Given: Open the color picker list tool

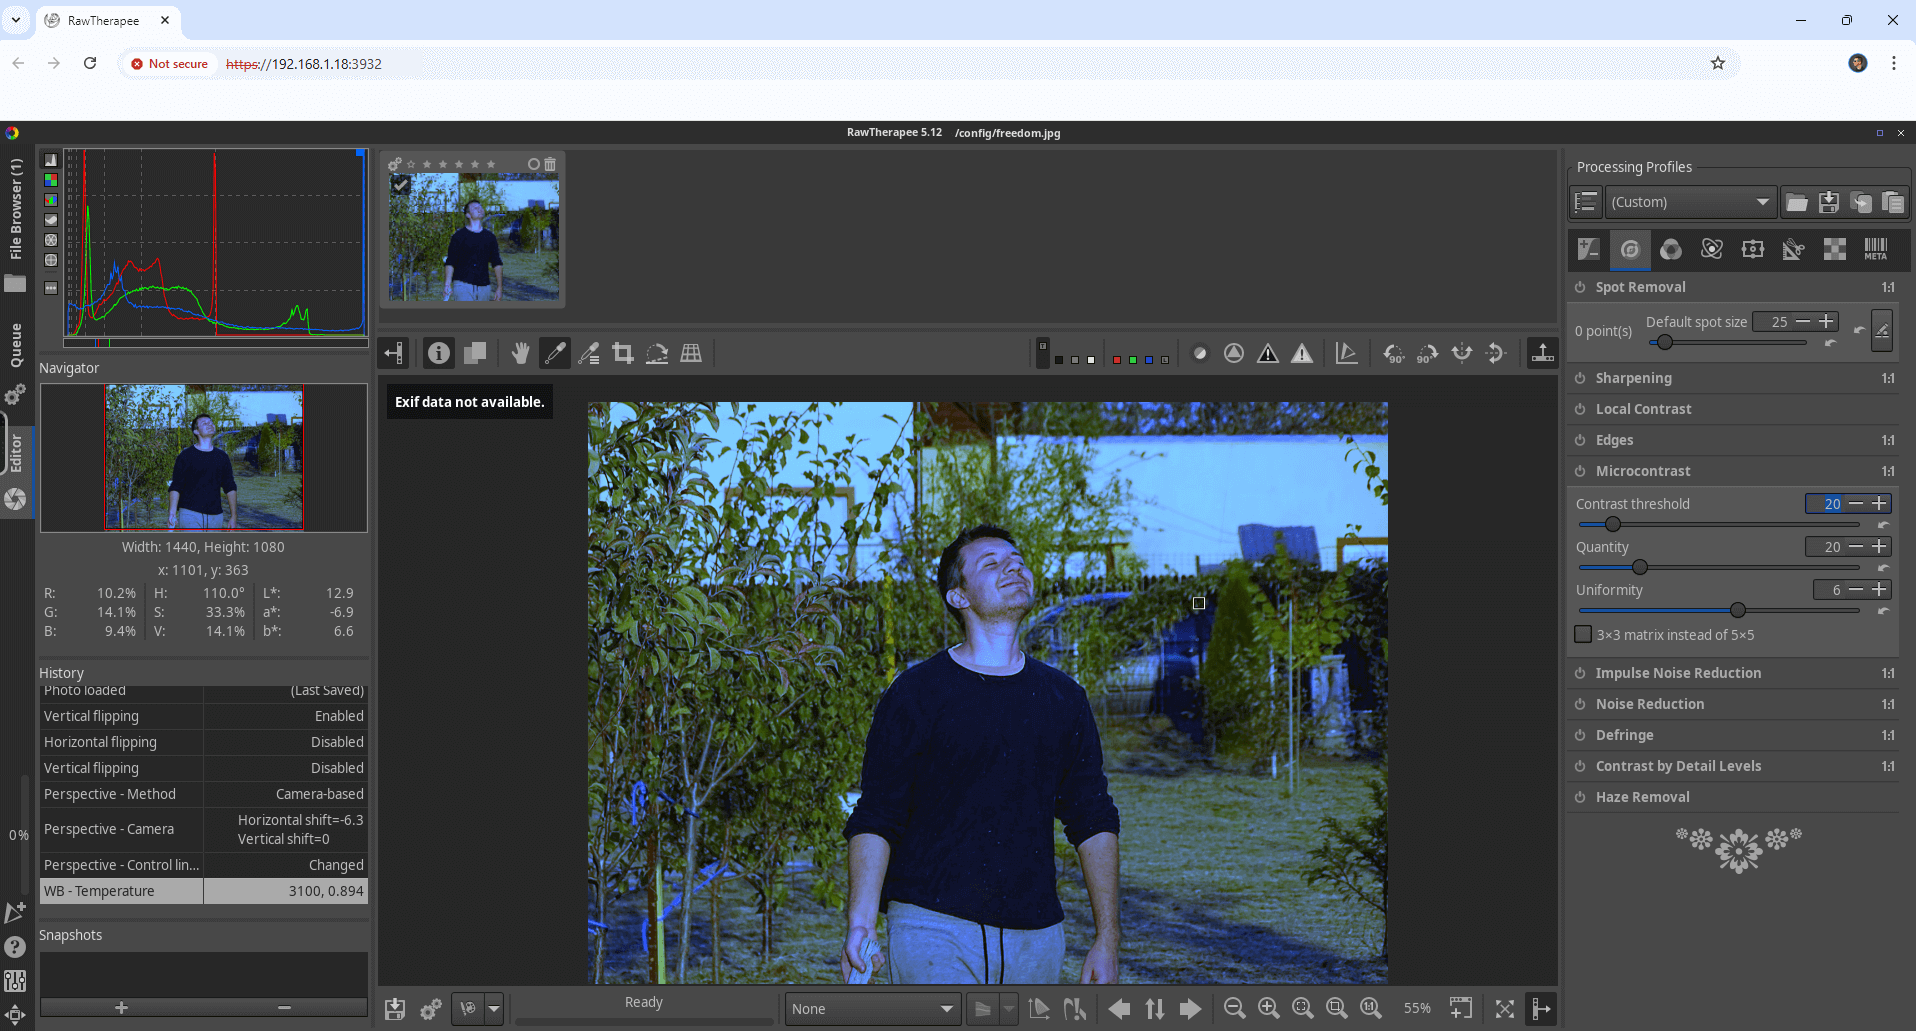Looking at the screenshot, I should pyautogui.click(x=589, y=353).
